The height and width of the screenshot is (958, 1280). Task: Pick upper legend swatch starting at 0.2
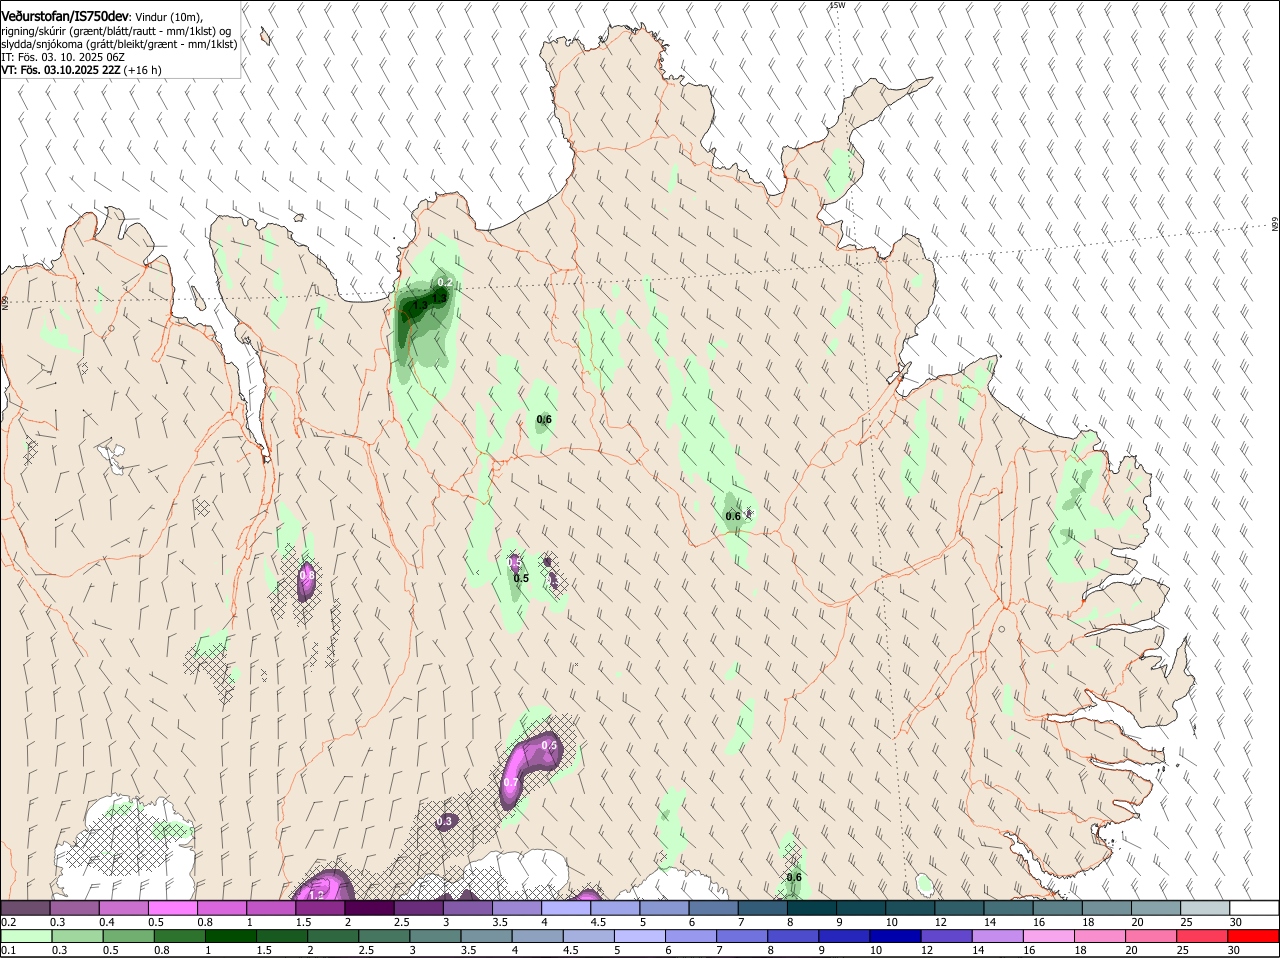[x=25, y=907]
